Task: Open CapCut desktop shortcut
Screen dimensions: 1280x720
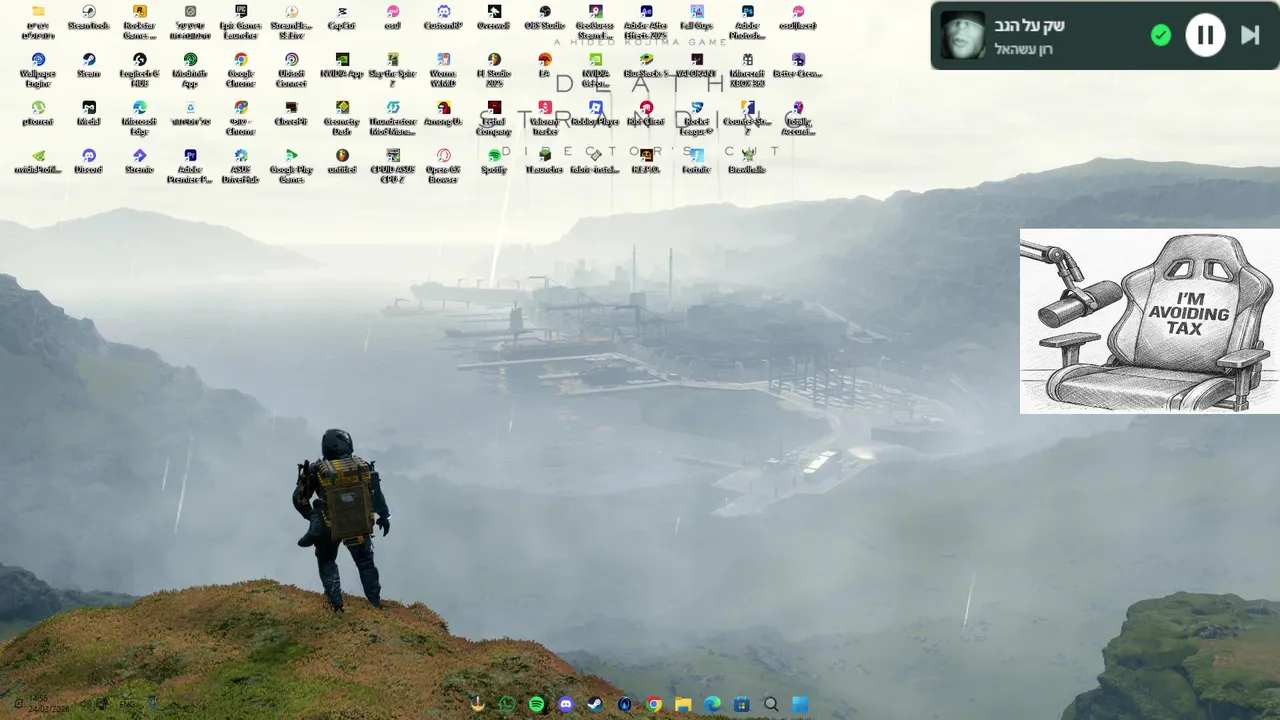Action: [x=342, y=16]
